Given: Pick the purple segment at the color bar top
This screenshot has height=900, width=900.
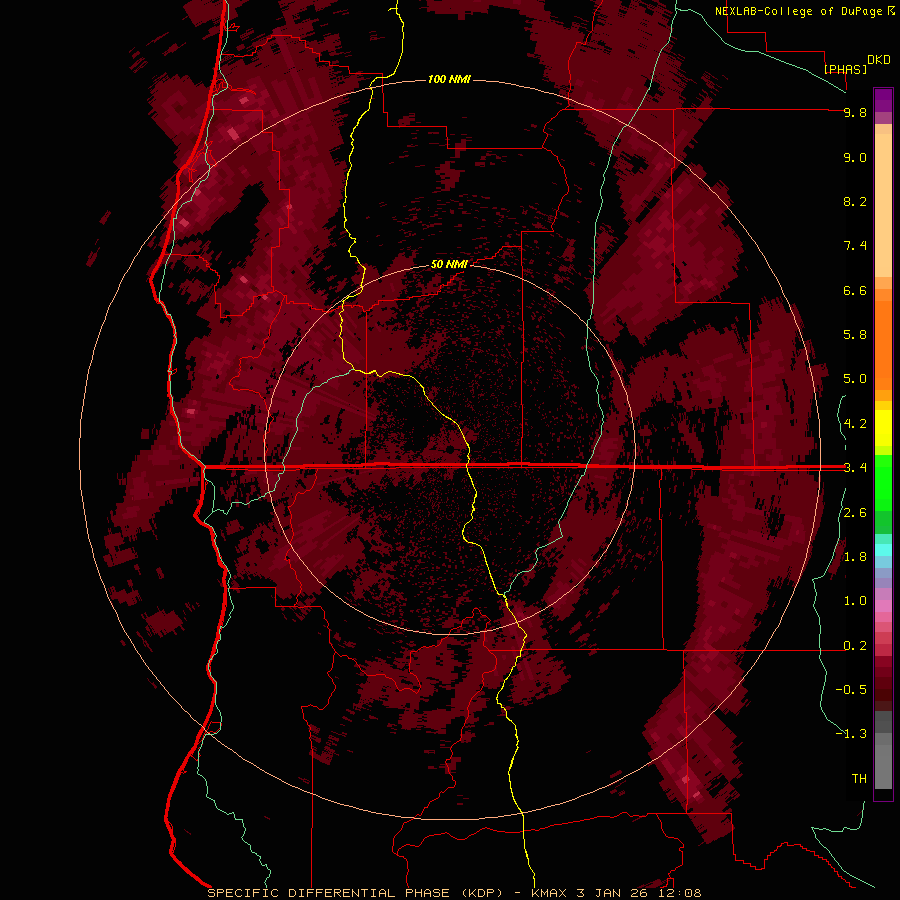Looking at the screenshot, I should pyautogui.click(x=883, y=100).
